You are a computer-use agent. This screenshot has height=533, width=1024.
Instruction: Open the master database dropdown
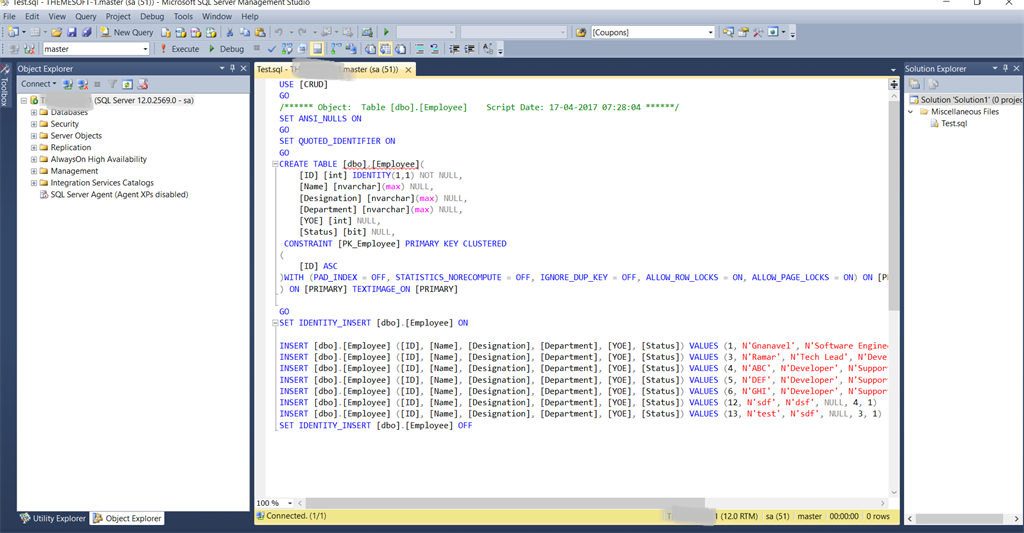pyautogui.click(x=145, y=48)
